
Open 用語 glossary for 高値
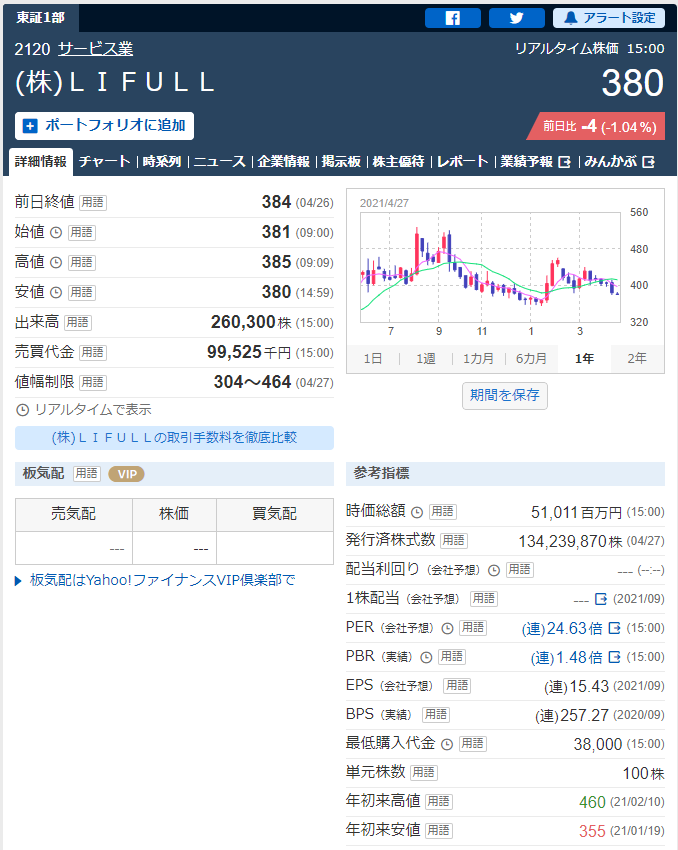82,262
